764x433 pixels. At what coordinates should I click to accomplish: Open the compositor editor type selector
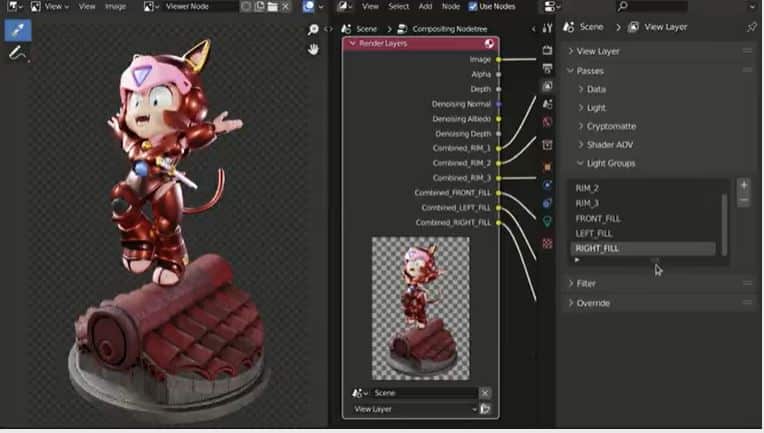point(345,6)
